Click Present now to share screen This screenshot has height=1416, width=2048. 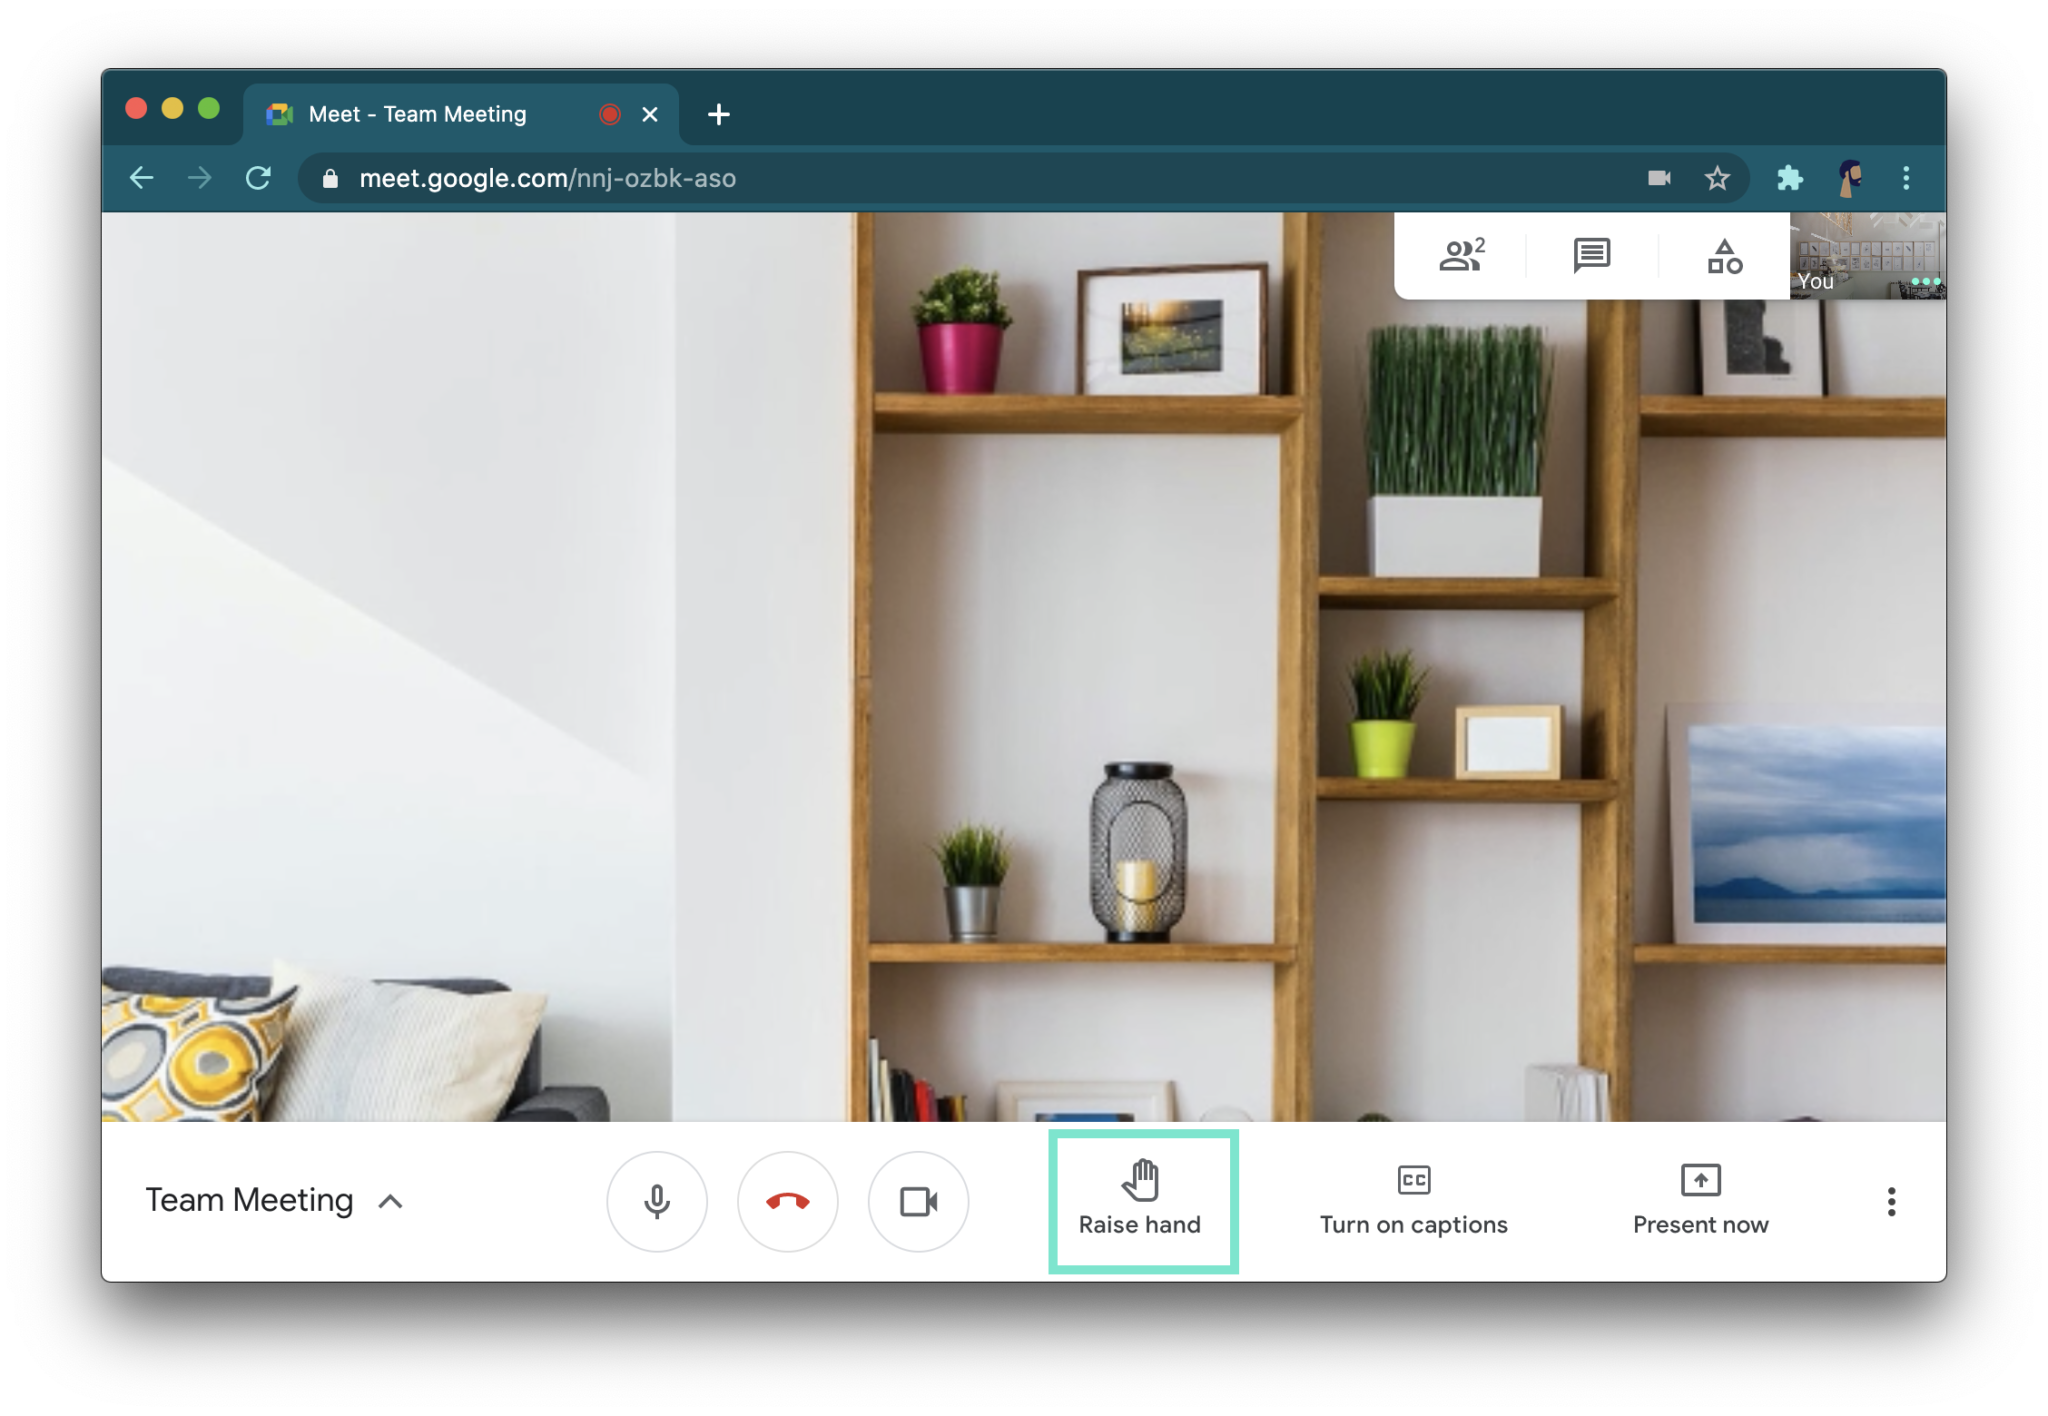1700,1200
